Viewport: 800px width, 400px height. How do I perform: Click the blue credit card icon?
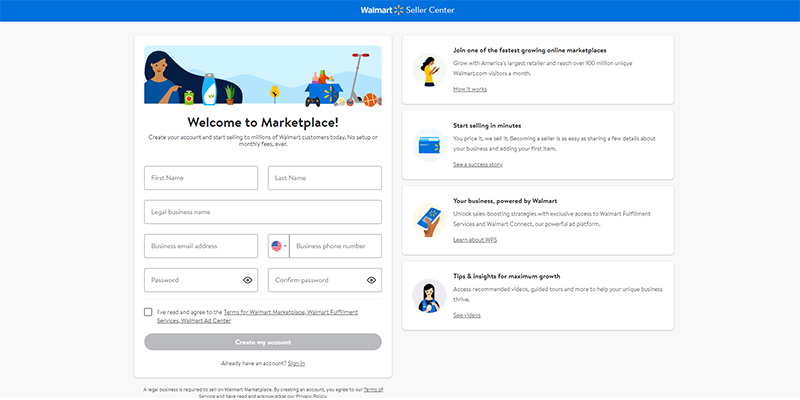[429, 144]
